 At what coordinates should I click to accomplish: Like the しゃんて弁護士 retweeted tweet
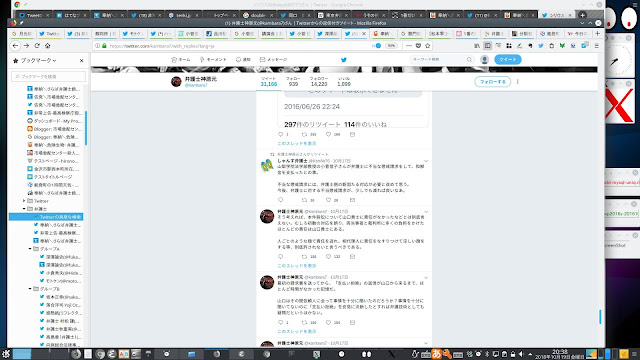tap(328, 200)
